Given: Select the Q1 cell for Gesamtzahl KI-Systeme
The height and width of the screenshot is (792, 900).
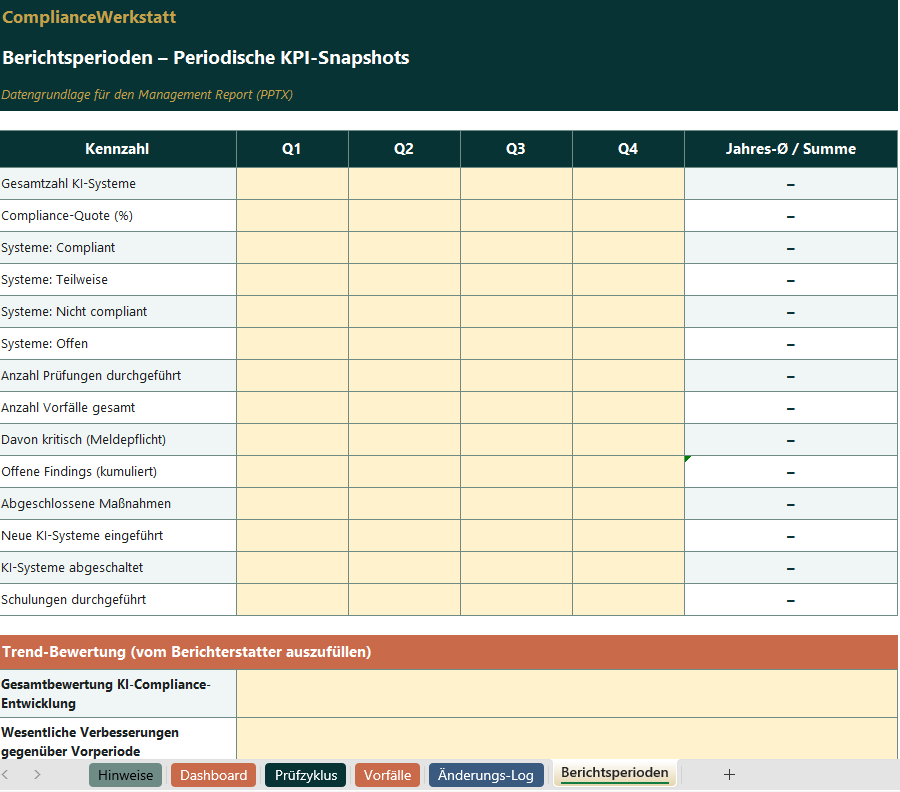Looking at the screenshot, I should (291, 183).
